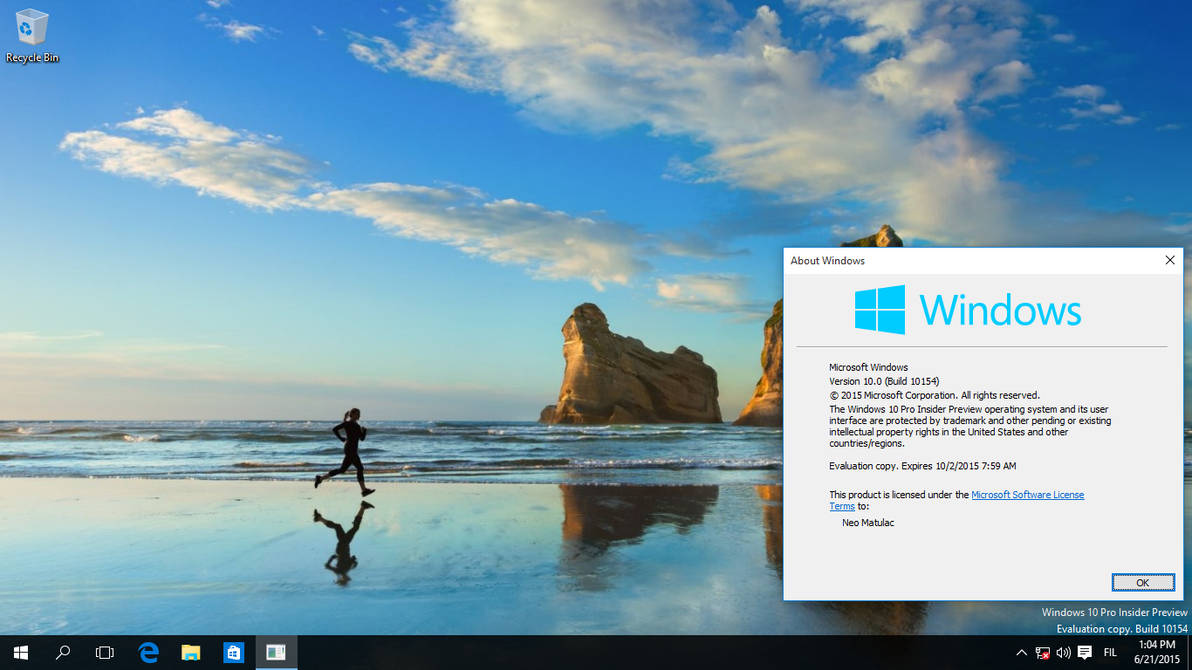Screen dimensions: 1192x670
Task: Open the Recycle Bin desktop icon
Action: [x=31, y=35]
